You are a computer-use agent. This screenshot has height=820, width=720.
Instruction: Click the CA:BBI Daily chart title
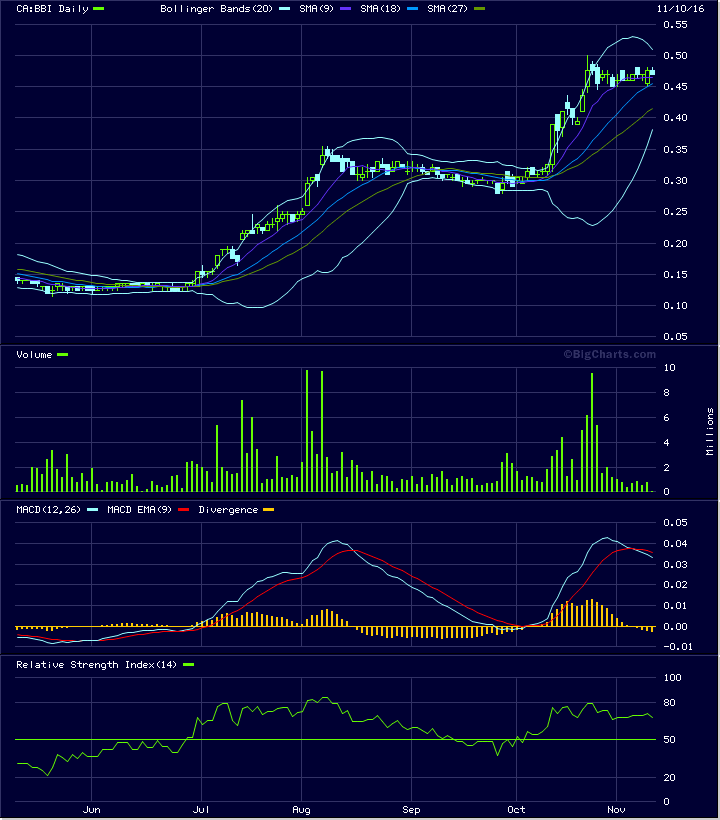52,9
